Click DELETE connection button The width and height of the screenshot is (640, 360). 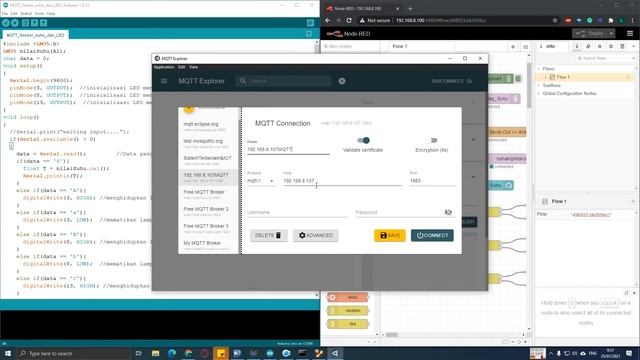(269, 236)
